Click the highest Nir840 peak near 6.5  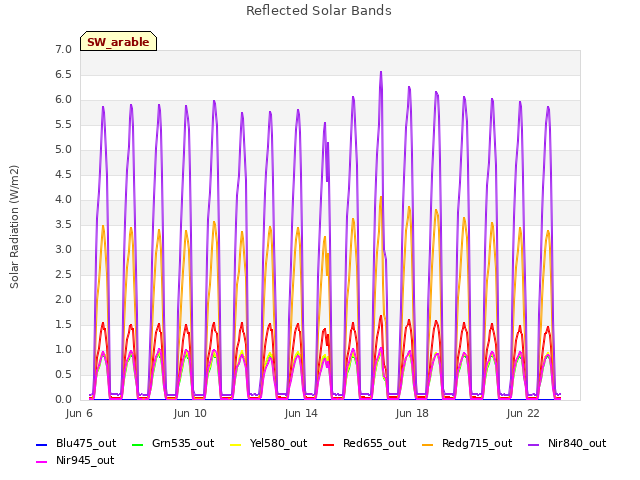pos(381,73)
